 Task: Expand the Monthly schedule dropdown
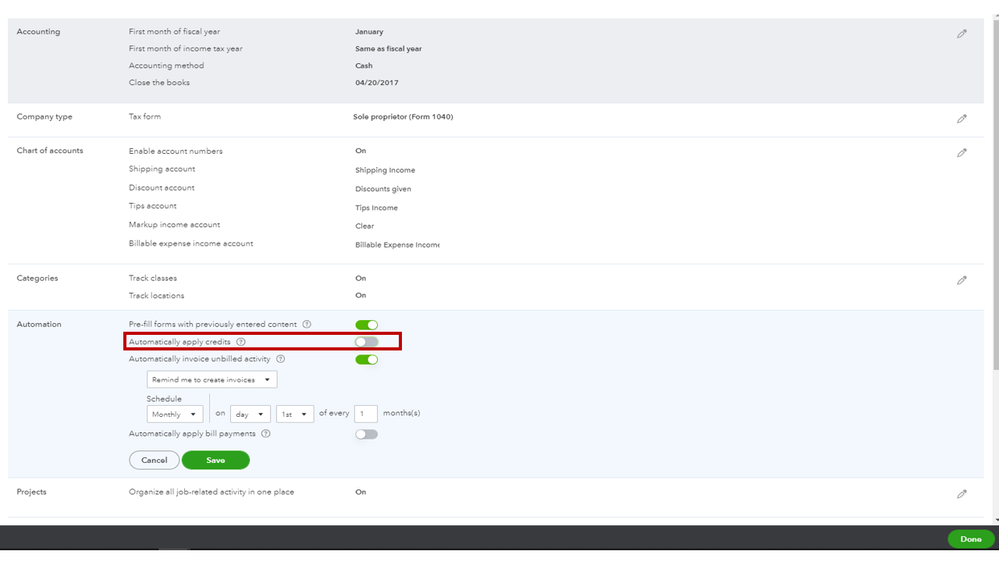175,414
